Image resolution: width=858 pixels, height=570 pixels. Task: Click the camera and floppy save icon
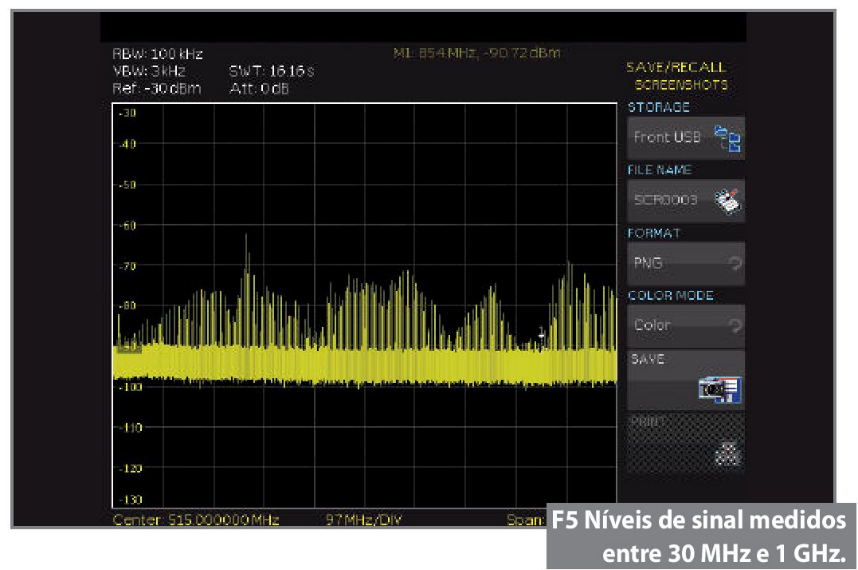pos(719,388)
